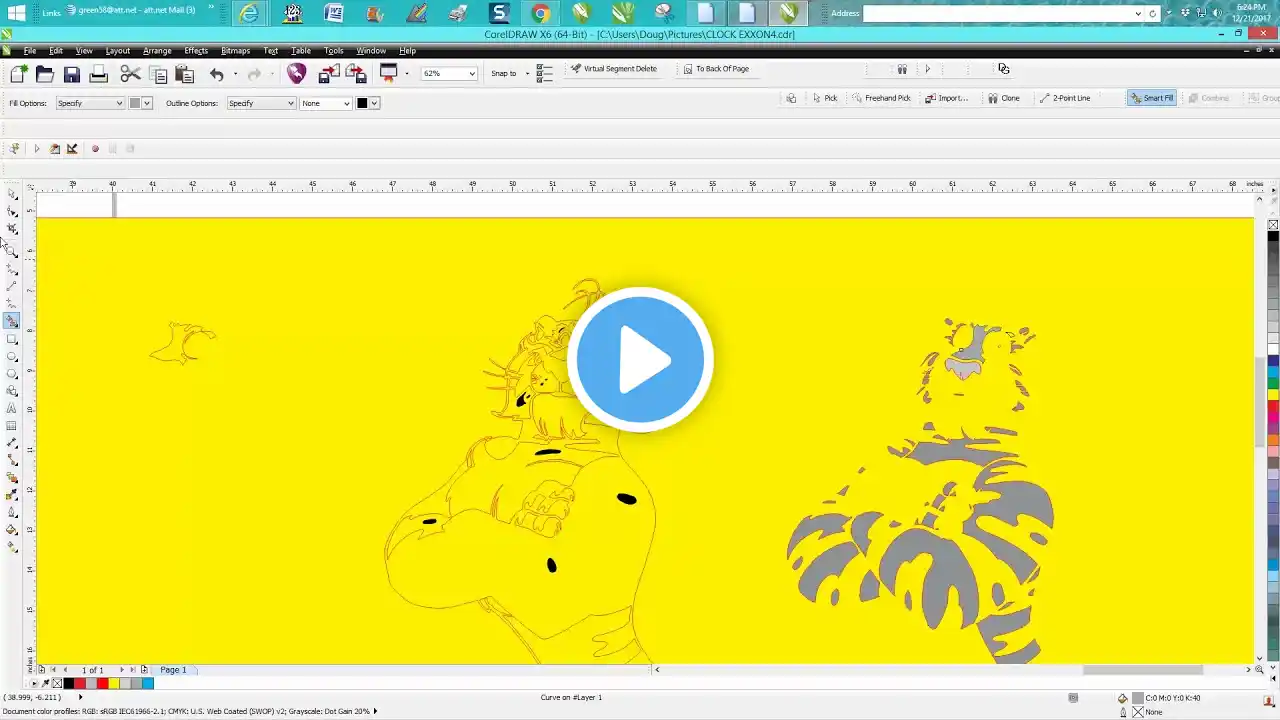Open the Layout menu
The height and width of the screenshot is (720, 1280).
coord(118,51)
